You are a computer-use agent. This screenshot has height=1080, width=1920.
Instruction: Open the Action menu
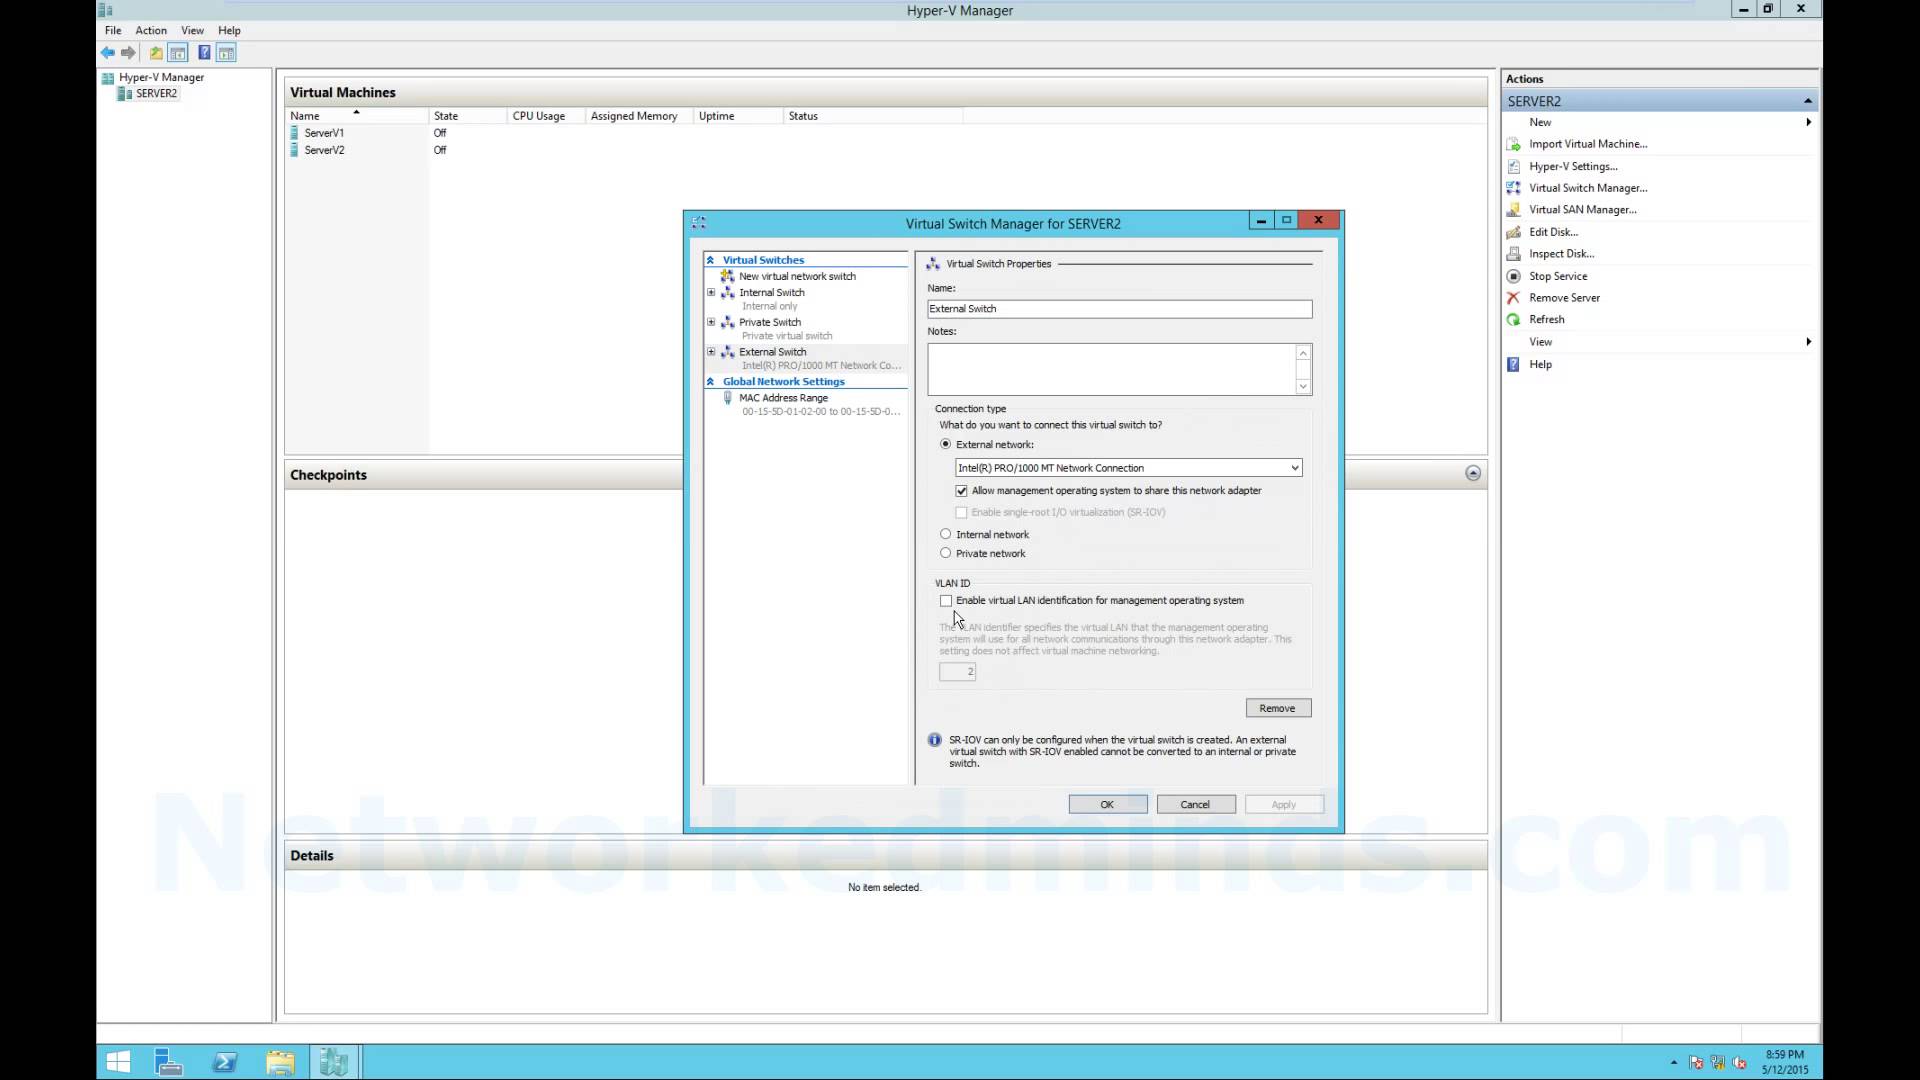tap(151, 30)
